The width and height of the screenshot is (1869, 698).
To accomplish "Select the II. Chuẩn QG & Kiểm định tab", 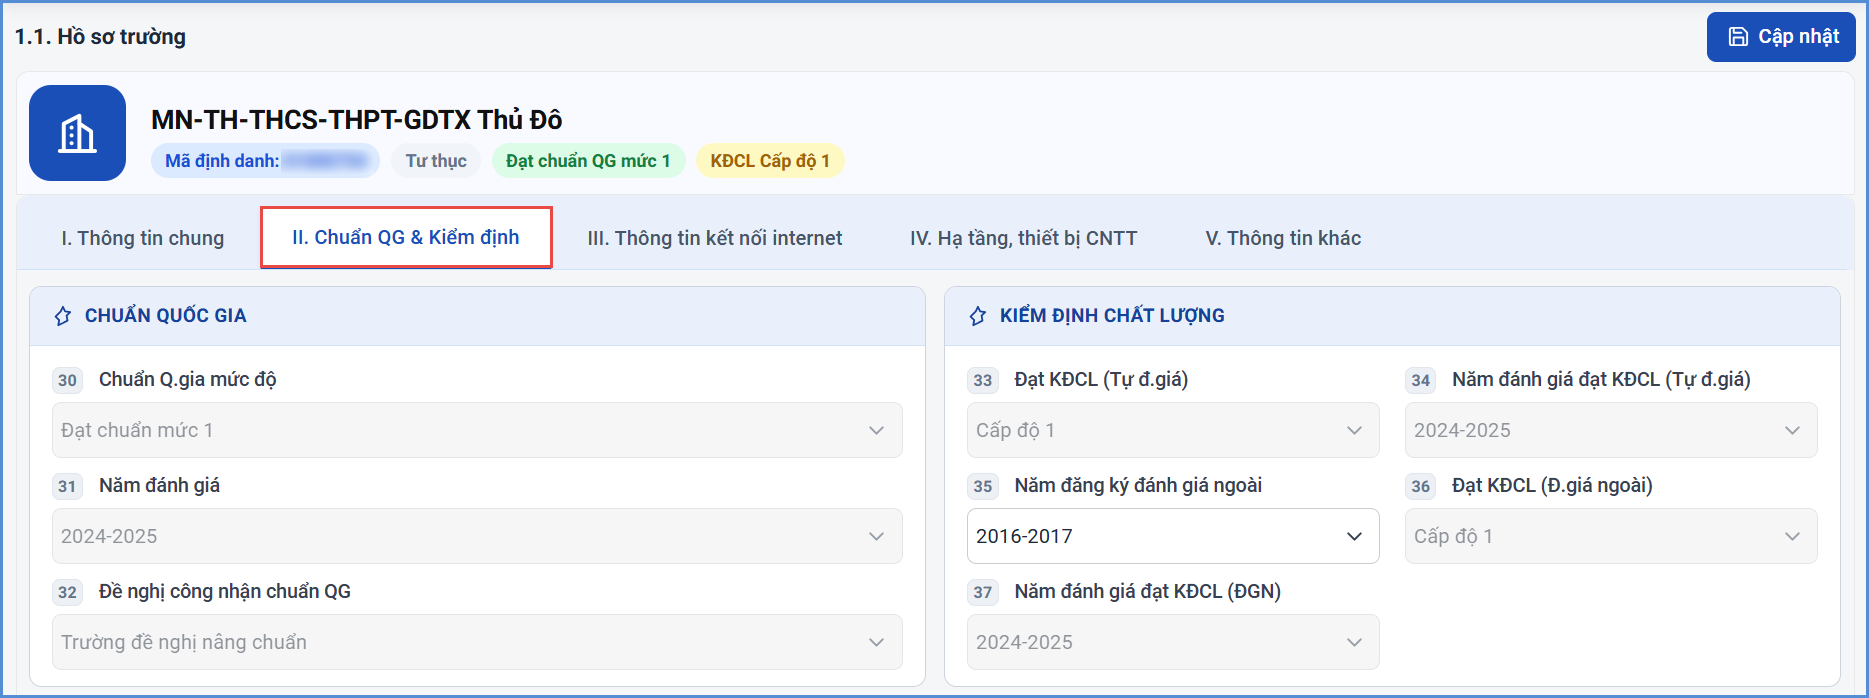I will point(406,237).
